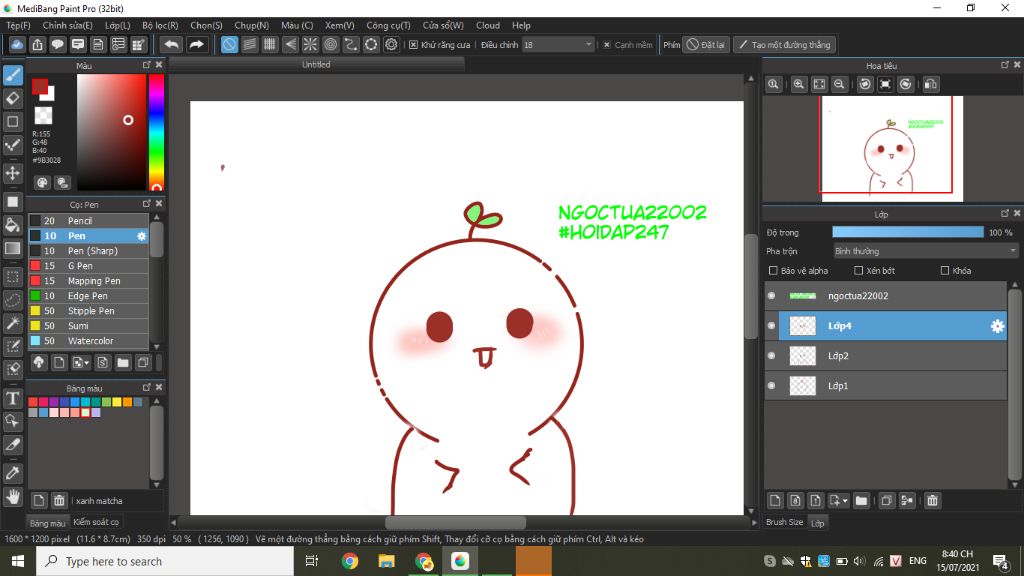Enable the circle snap guide icon
1024x576 pixels.
pos(330,44)
